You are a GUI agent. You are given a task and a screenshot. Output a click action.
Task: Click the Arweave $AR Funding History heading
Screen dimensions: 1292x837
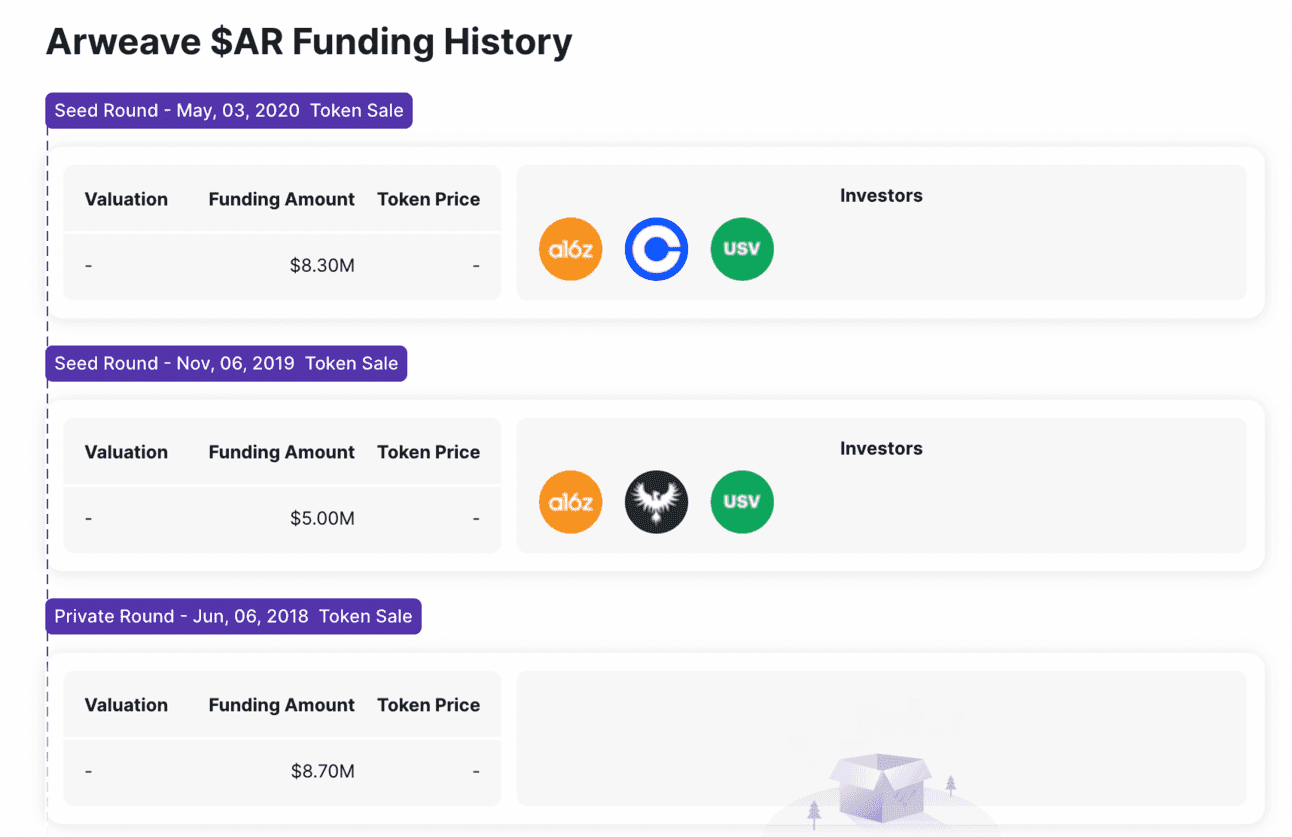coord(309,42)
